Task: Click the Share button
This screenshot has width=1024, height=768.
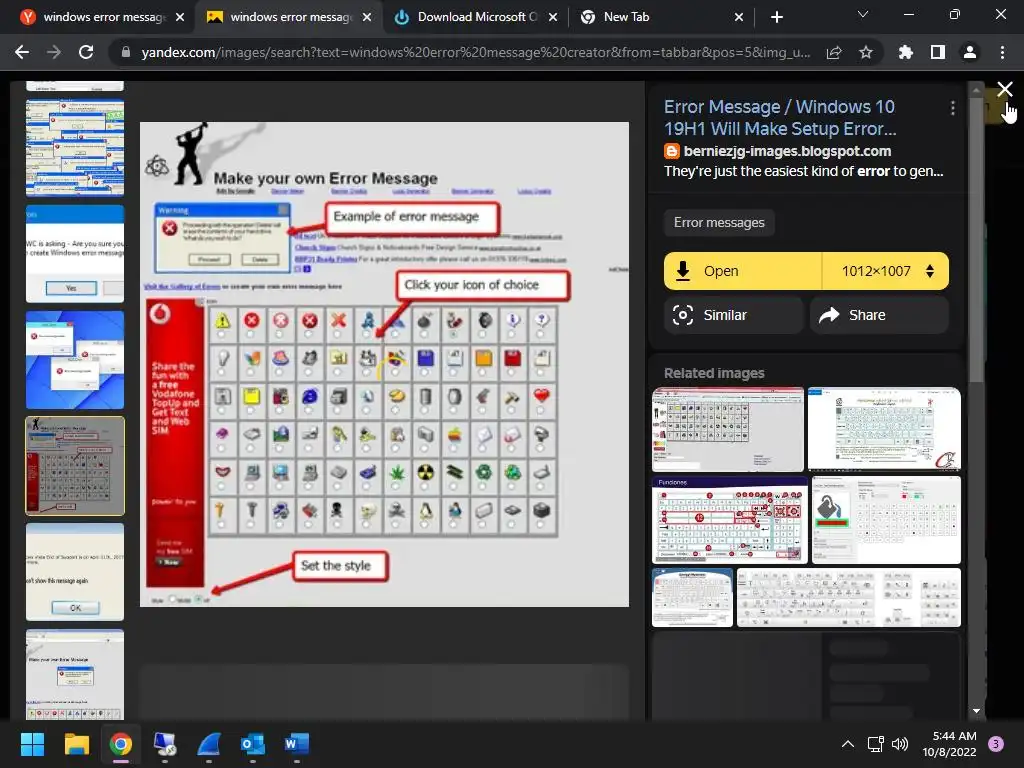Action: click(879, 315)
